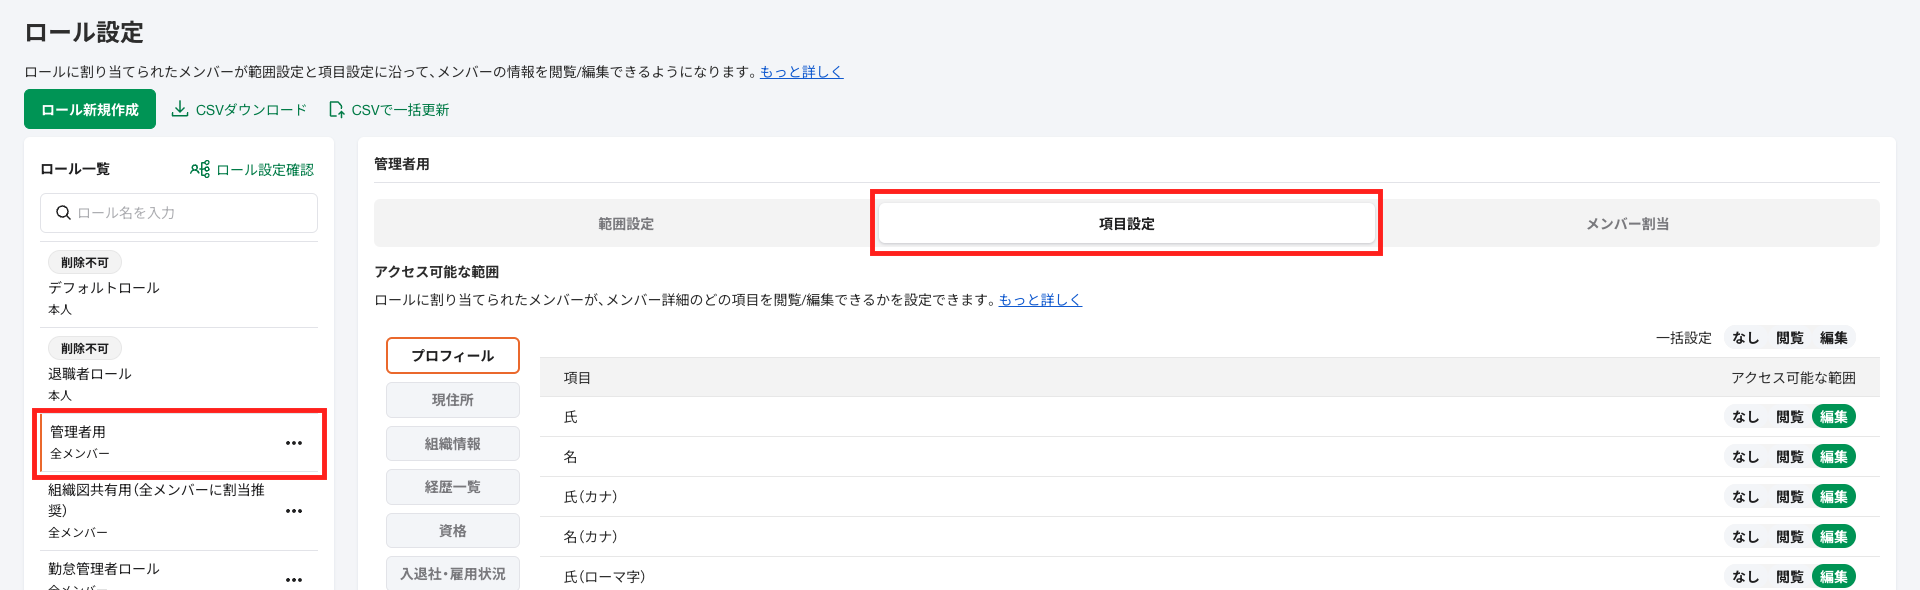This screenshot has width=1920, height=590.
Task: Set 名(カナ) row to なし
Action: [x=1746, y=537]
